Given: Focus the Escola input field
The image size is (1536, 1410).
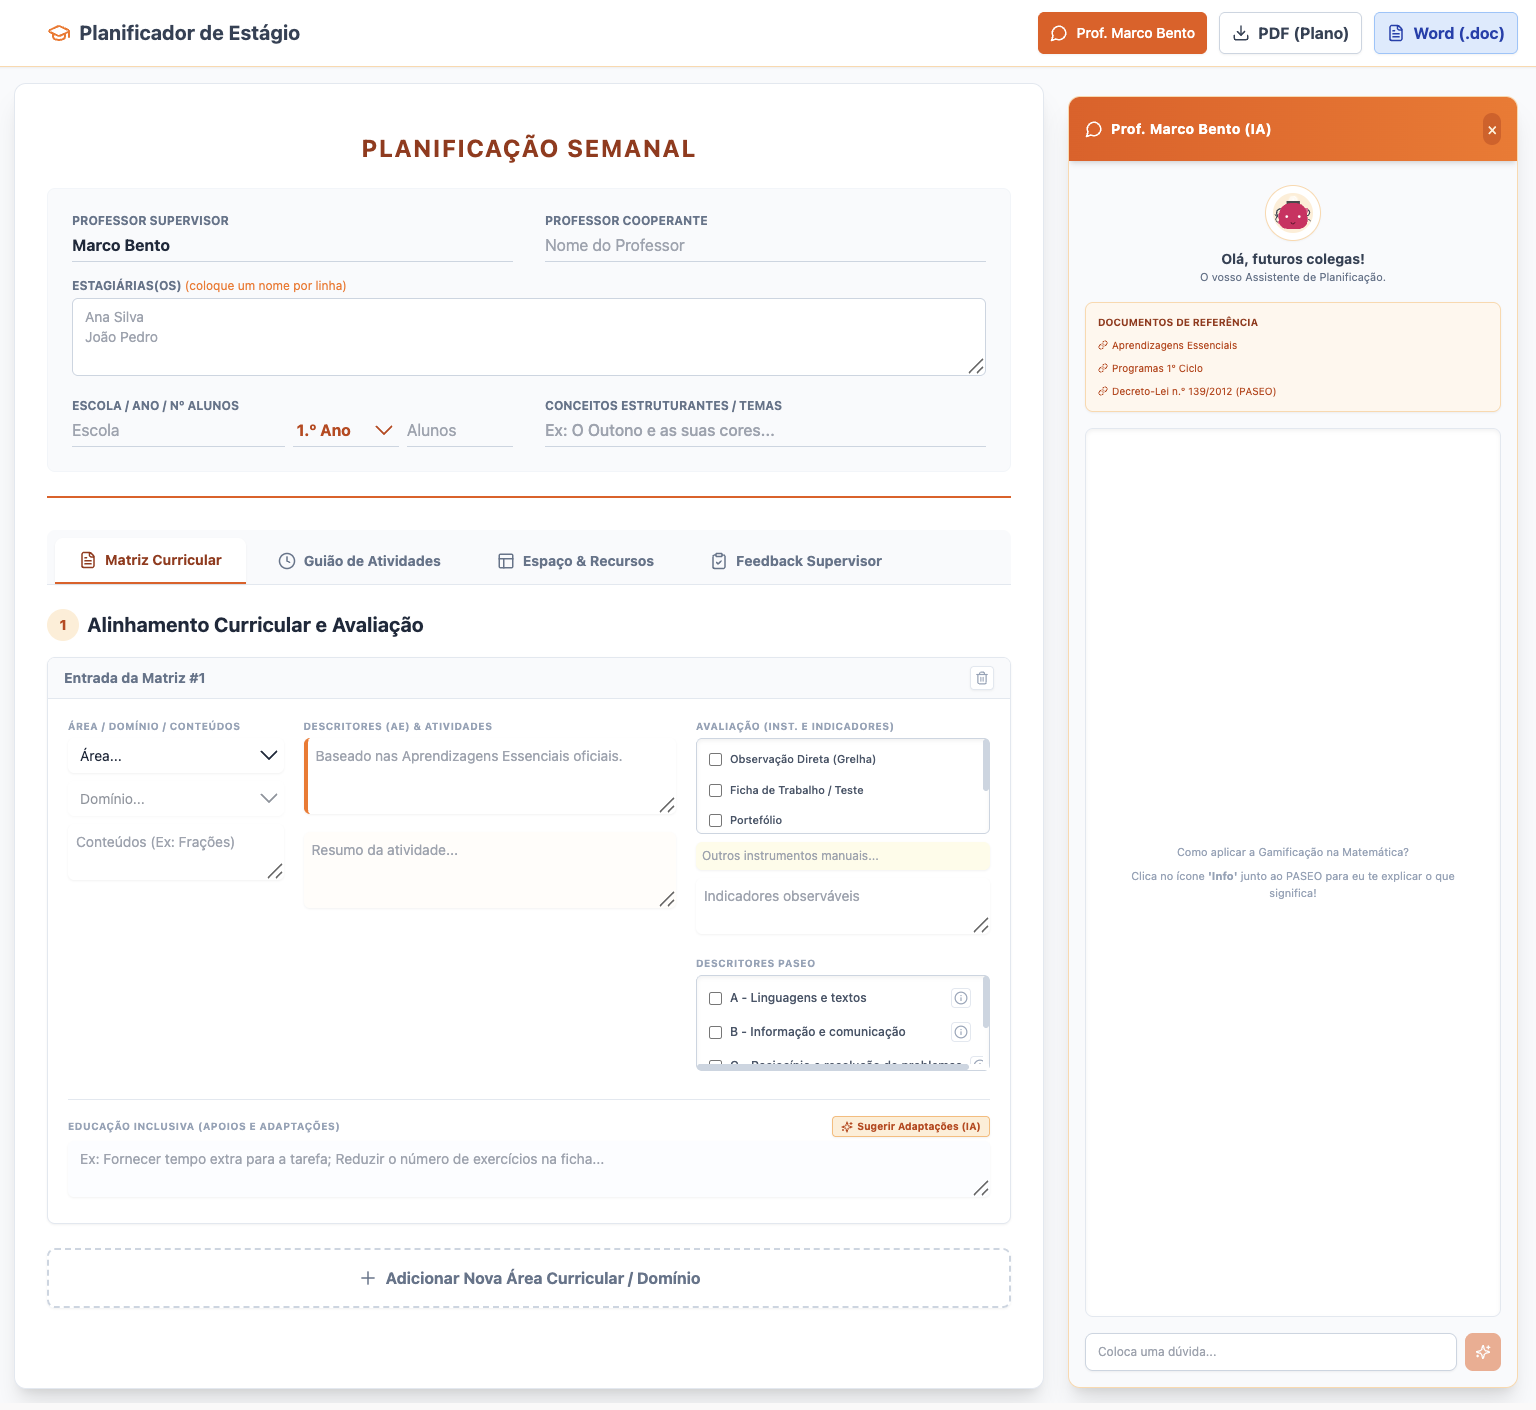Looking at the screenshot, I should (178, 431).
